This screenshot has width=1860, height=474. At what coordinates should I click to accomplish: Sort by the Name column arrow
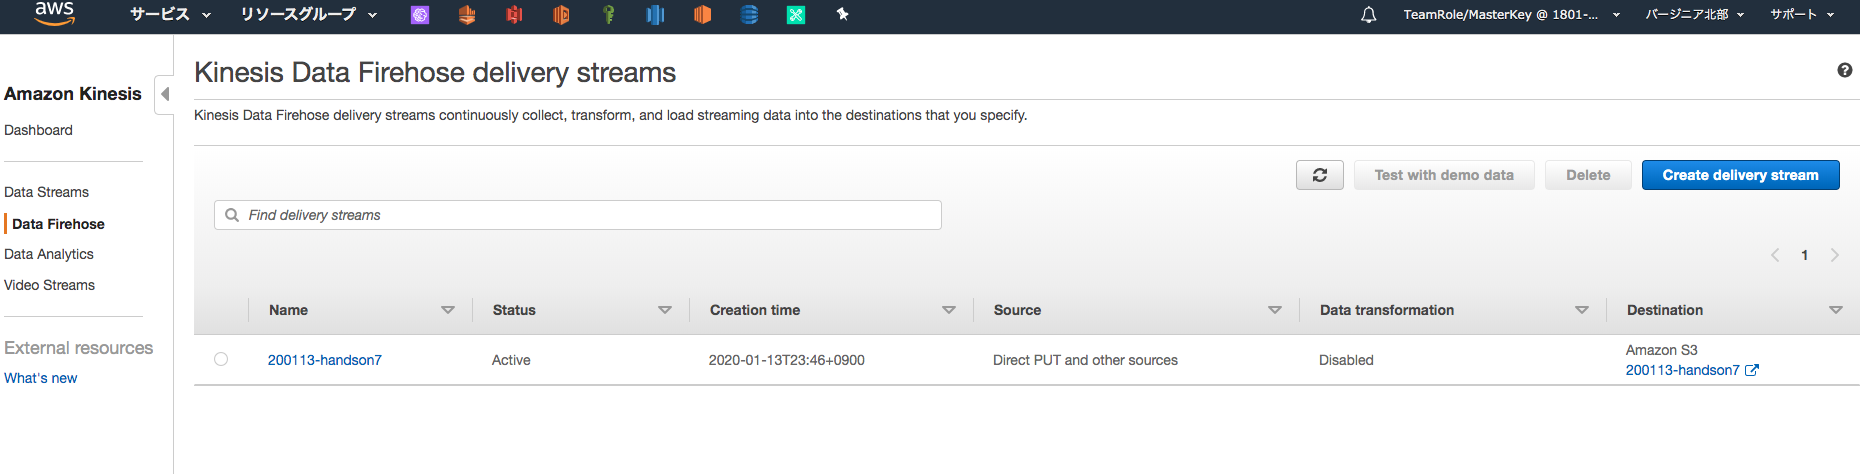[x=448, y=310]
